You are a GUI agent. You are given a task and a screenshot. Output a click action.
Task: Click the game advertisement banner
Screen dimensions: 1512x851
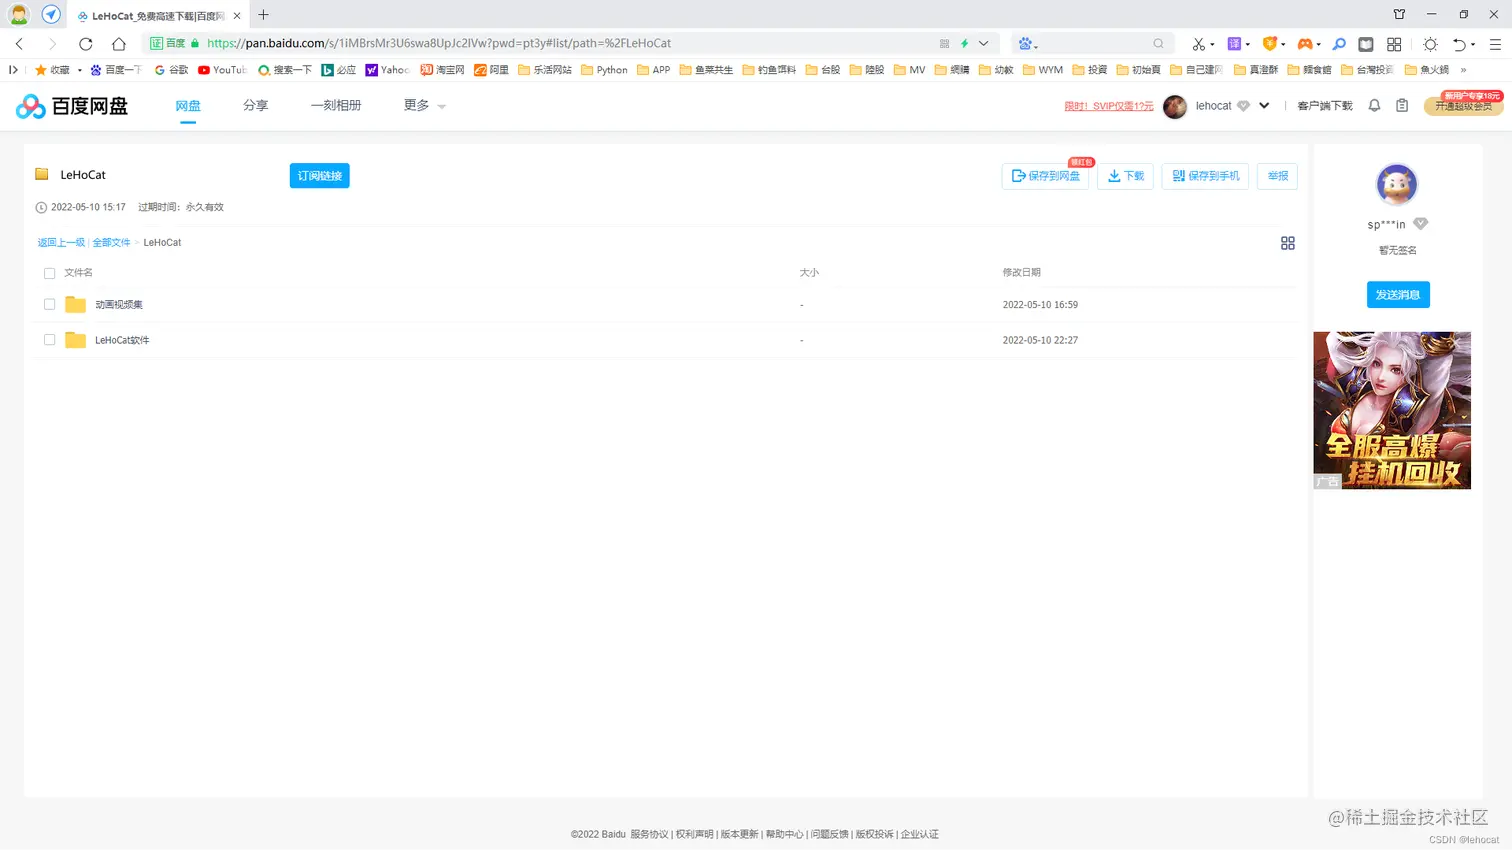pyautogui.click(x=1392, y=410)
